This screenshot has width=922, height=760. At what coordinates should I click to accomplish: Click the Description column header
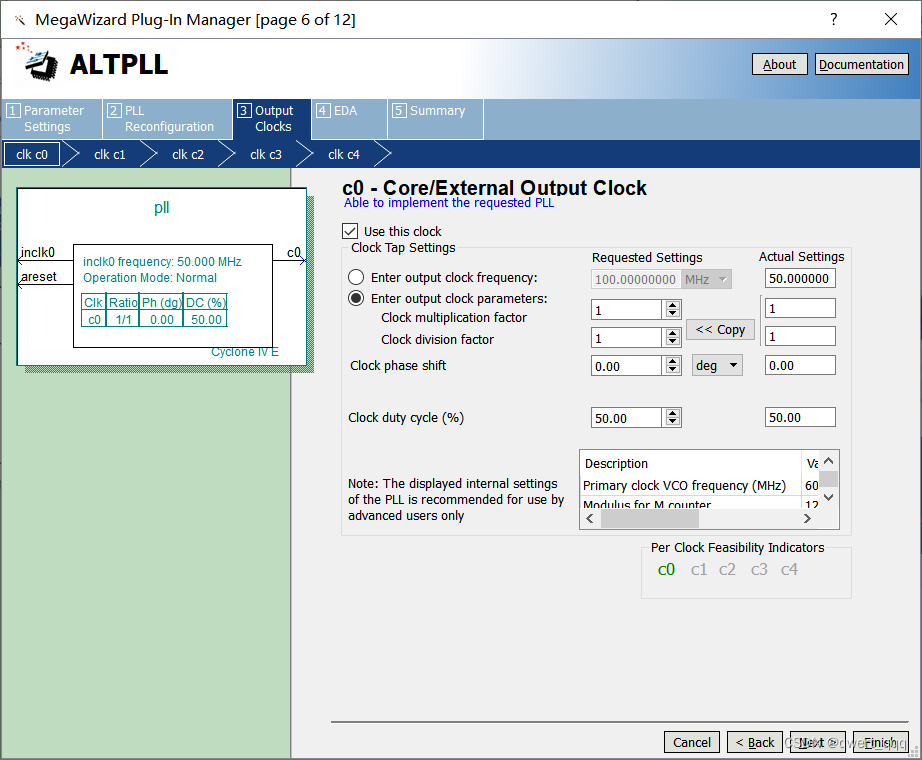[x=690, y=463]
